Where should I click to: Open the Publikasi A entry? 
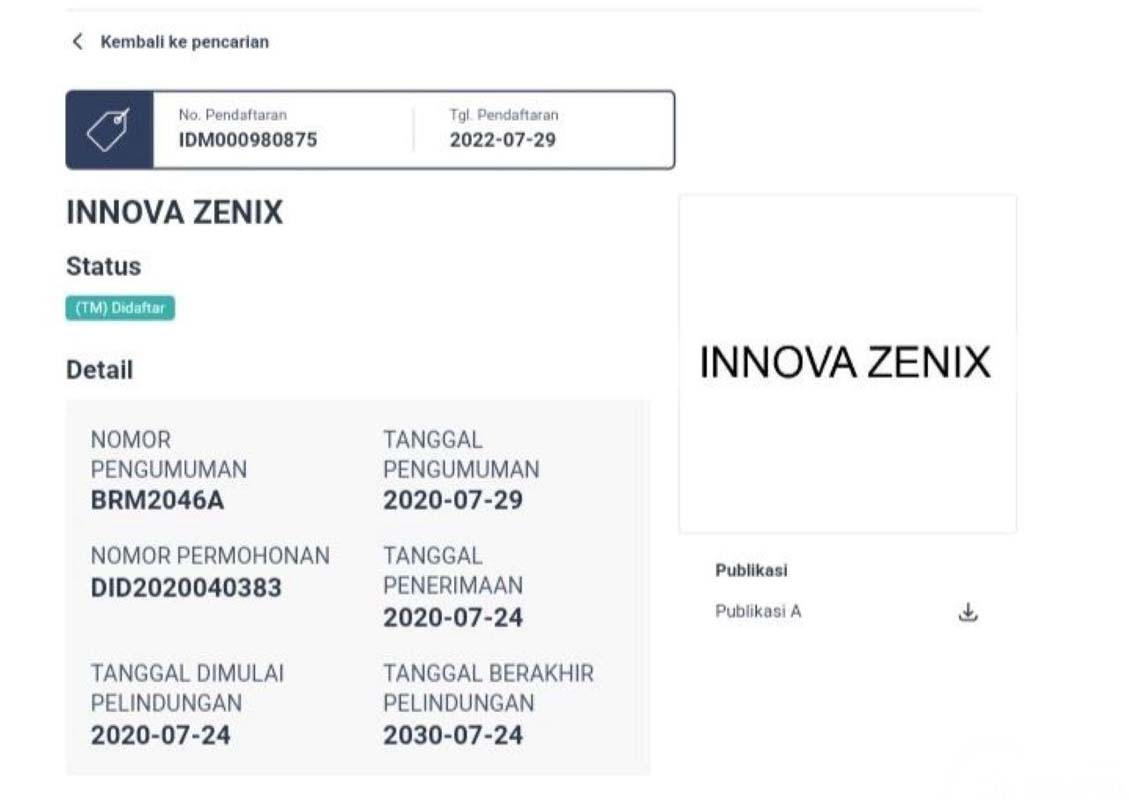pyautogui.click(x=758, y=612)
